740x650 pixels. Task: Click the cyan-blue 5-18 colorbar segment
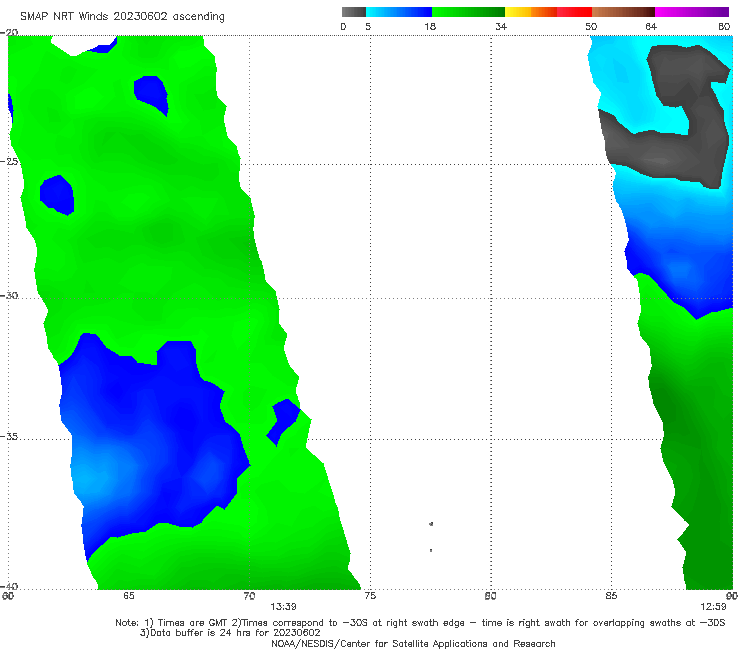(399, 12)
